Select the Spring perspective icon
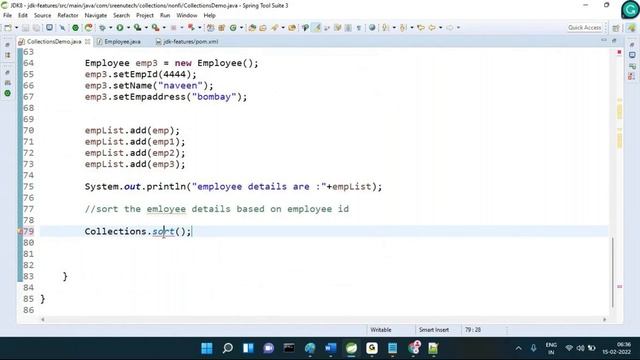This screenshot has width=640, height=360. click(632, 28)
